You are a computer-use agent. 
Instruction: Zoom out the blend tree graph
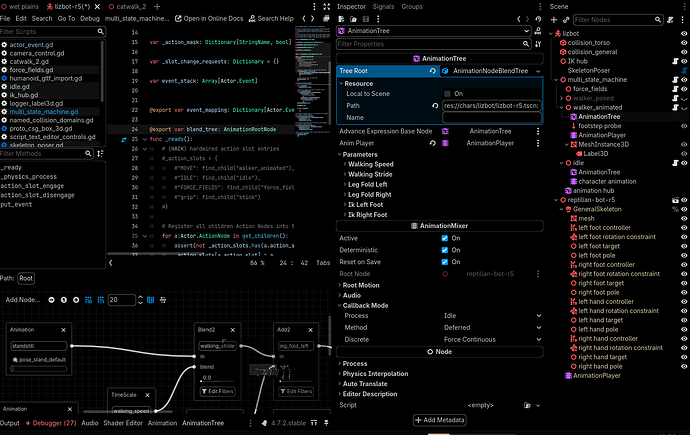click(x=51, y=300)
